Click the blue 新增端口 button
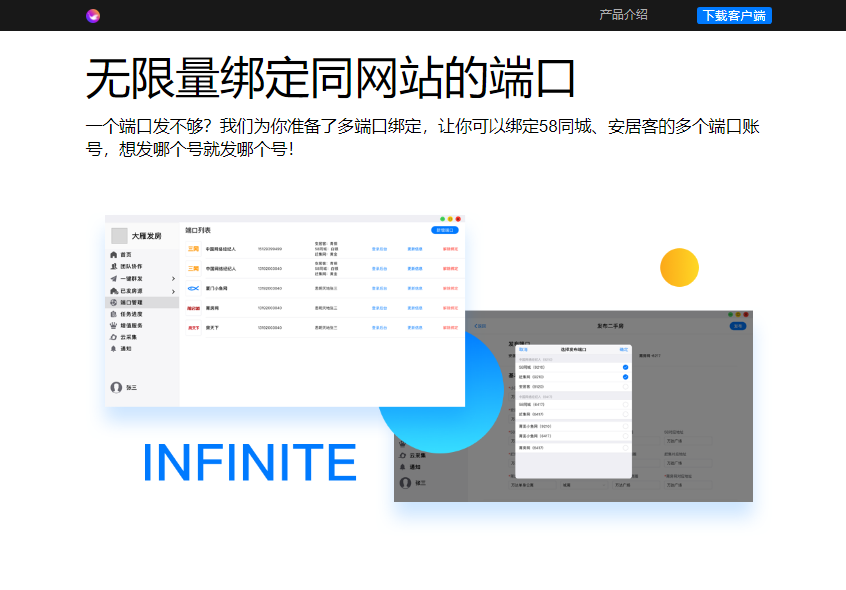 pos(445,230)
